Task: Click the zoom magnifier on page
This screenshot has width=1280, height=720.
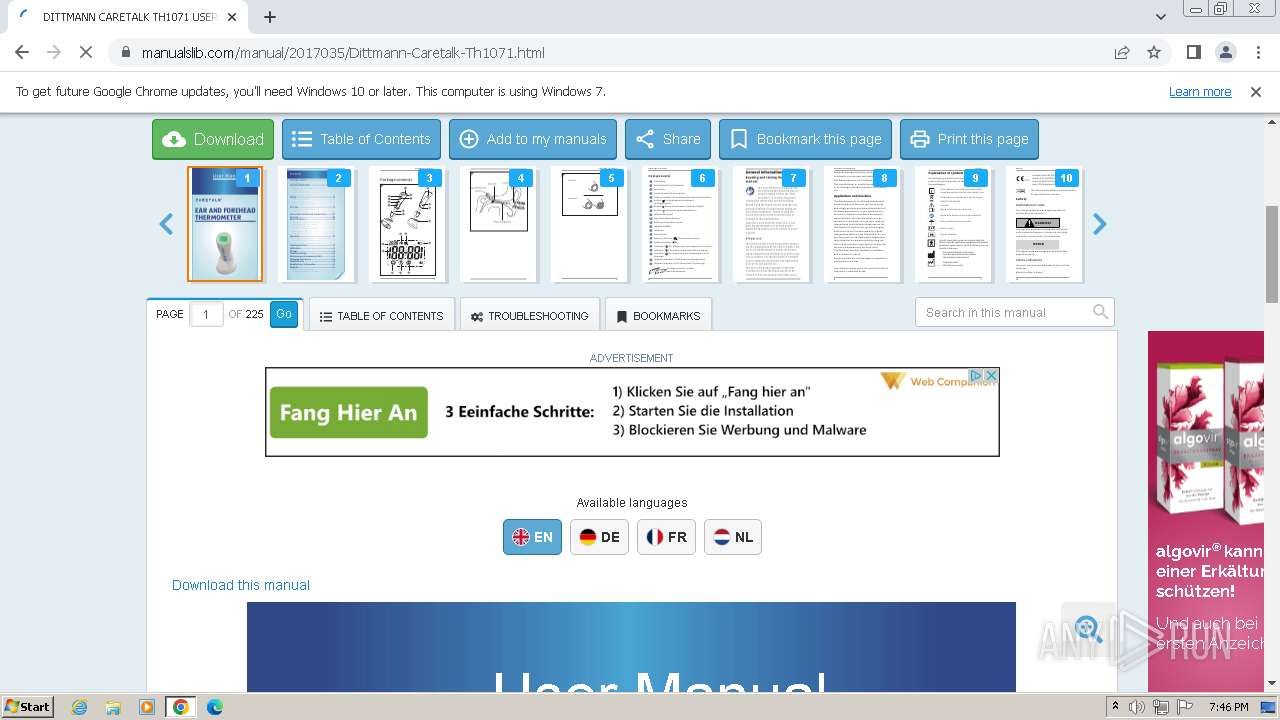Action: pos(1088,629)
